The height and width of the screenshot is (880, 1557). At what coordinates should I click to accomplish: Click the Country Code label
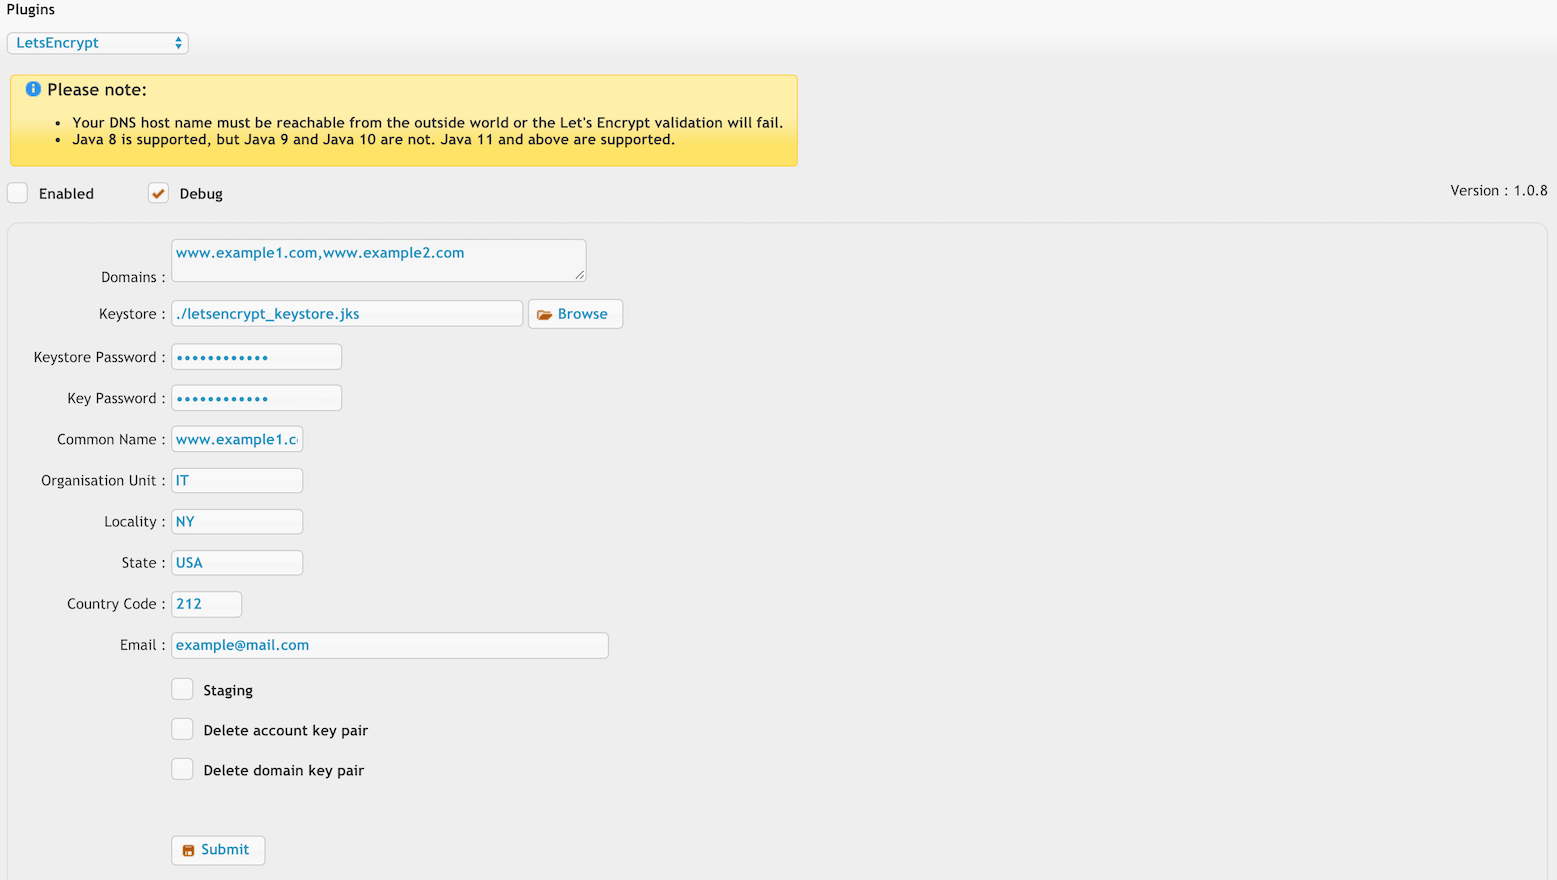pos(116,604)
